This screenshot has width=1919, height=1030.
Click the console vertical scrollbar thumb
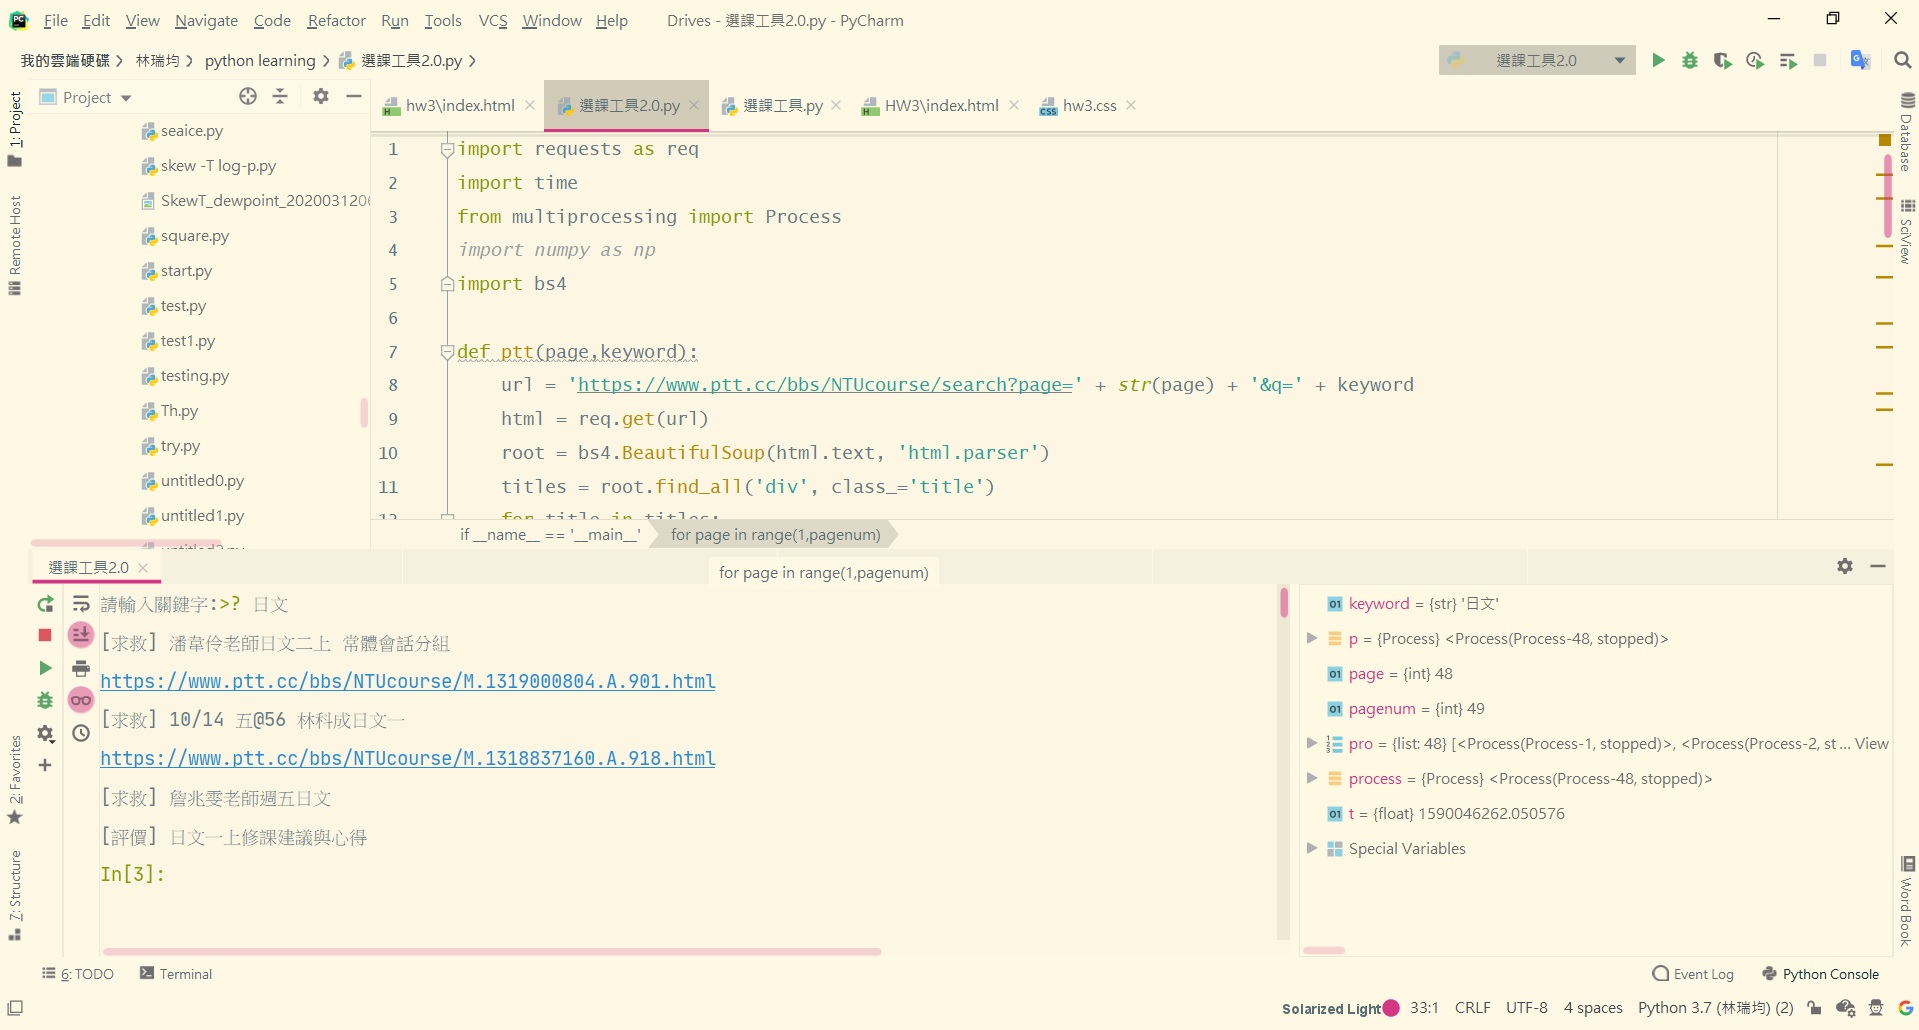click(1283, 603)
